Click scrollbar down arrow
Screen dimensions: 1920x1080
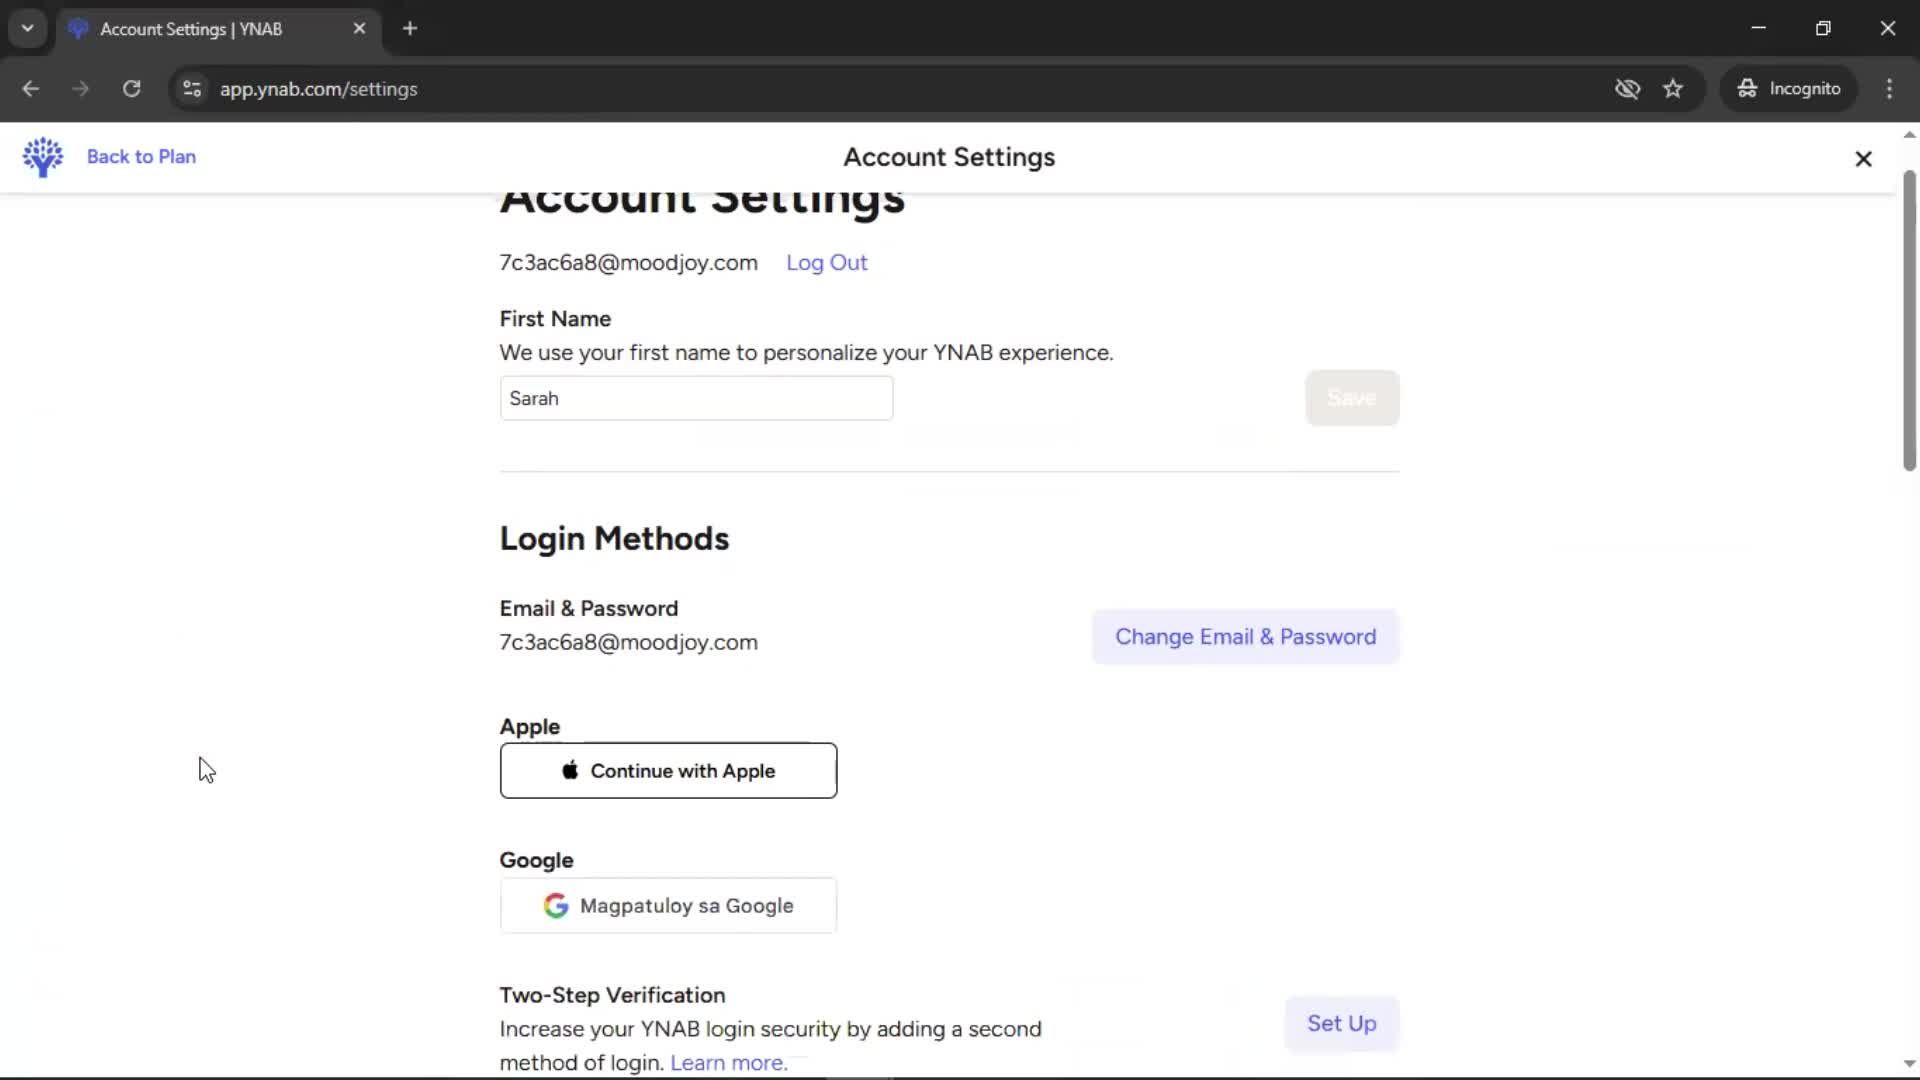pos(1909,1064)
